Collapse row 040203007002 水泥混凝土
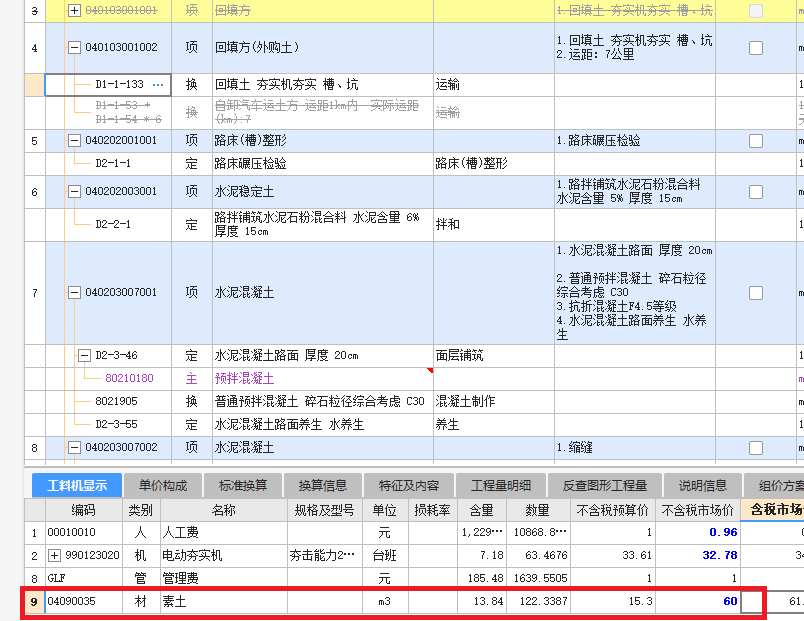Screen dimensions: 804x621 74,448
